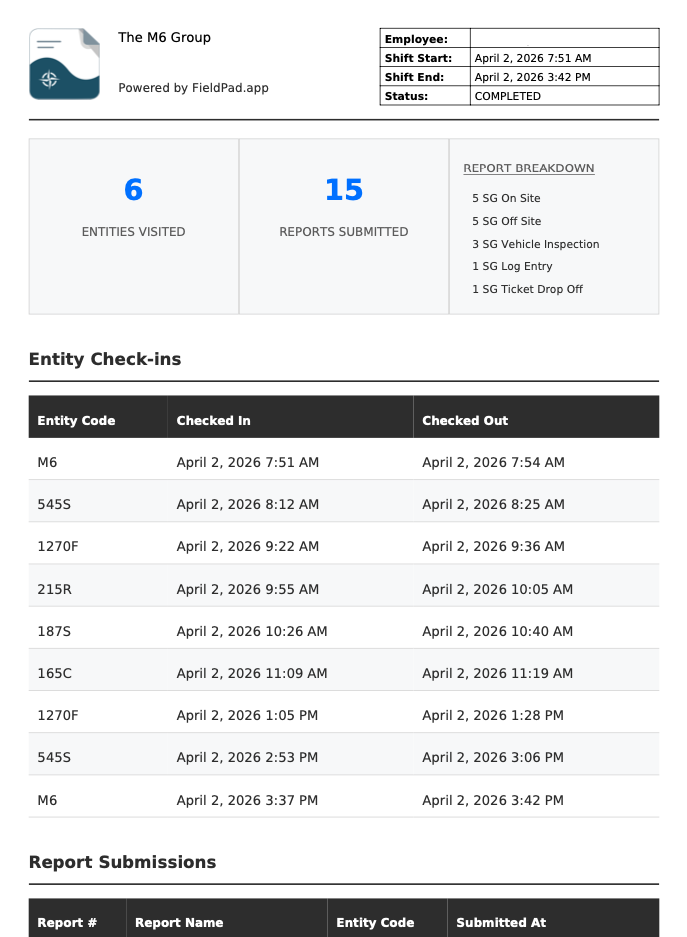687x937 pixels.
Task: Click the FieldPad document logo icon
Action: [65, 64]
